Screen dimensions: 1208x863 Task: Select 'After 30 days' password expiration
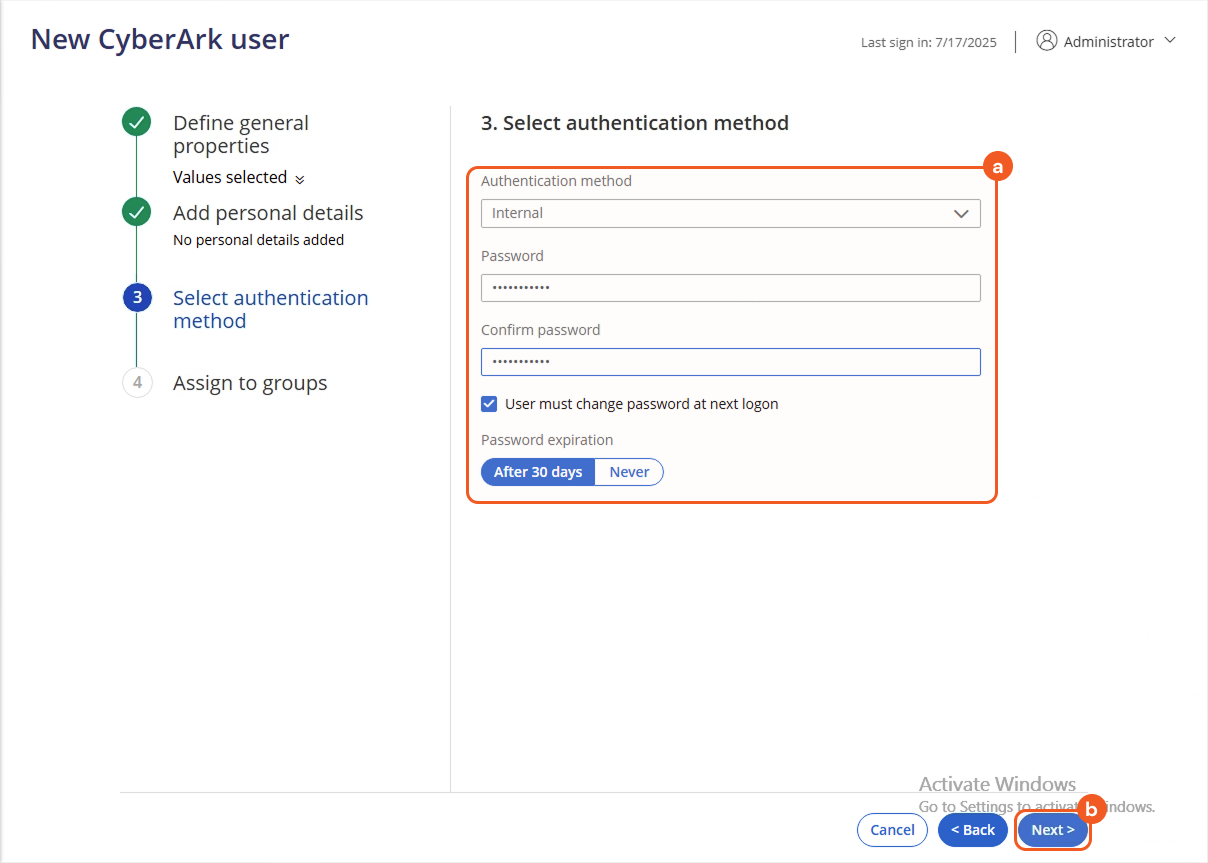click(x=537, y=471)
